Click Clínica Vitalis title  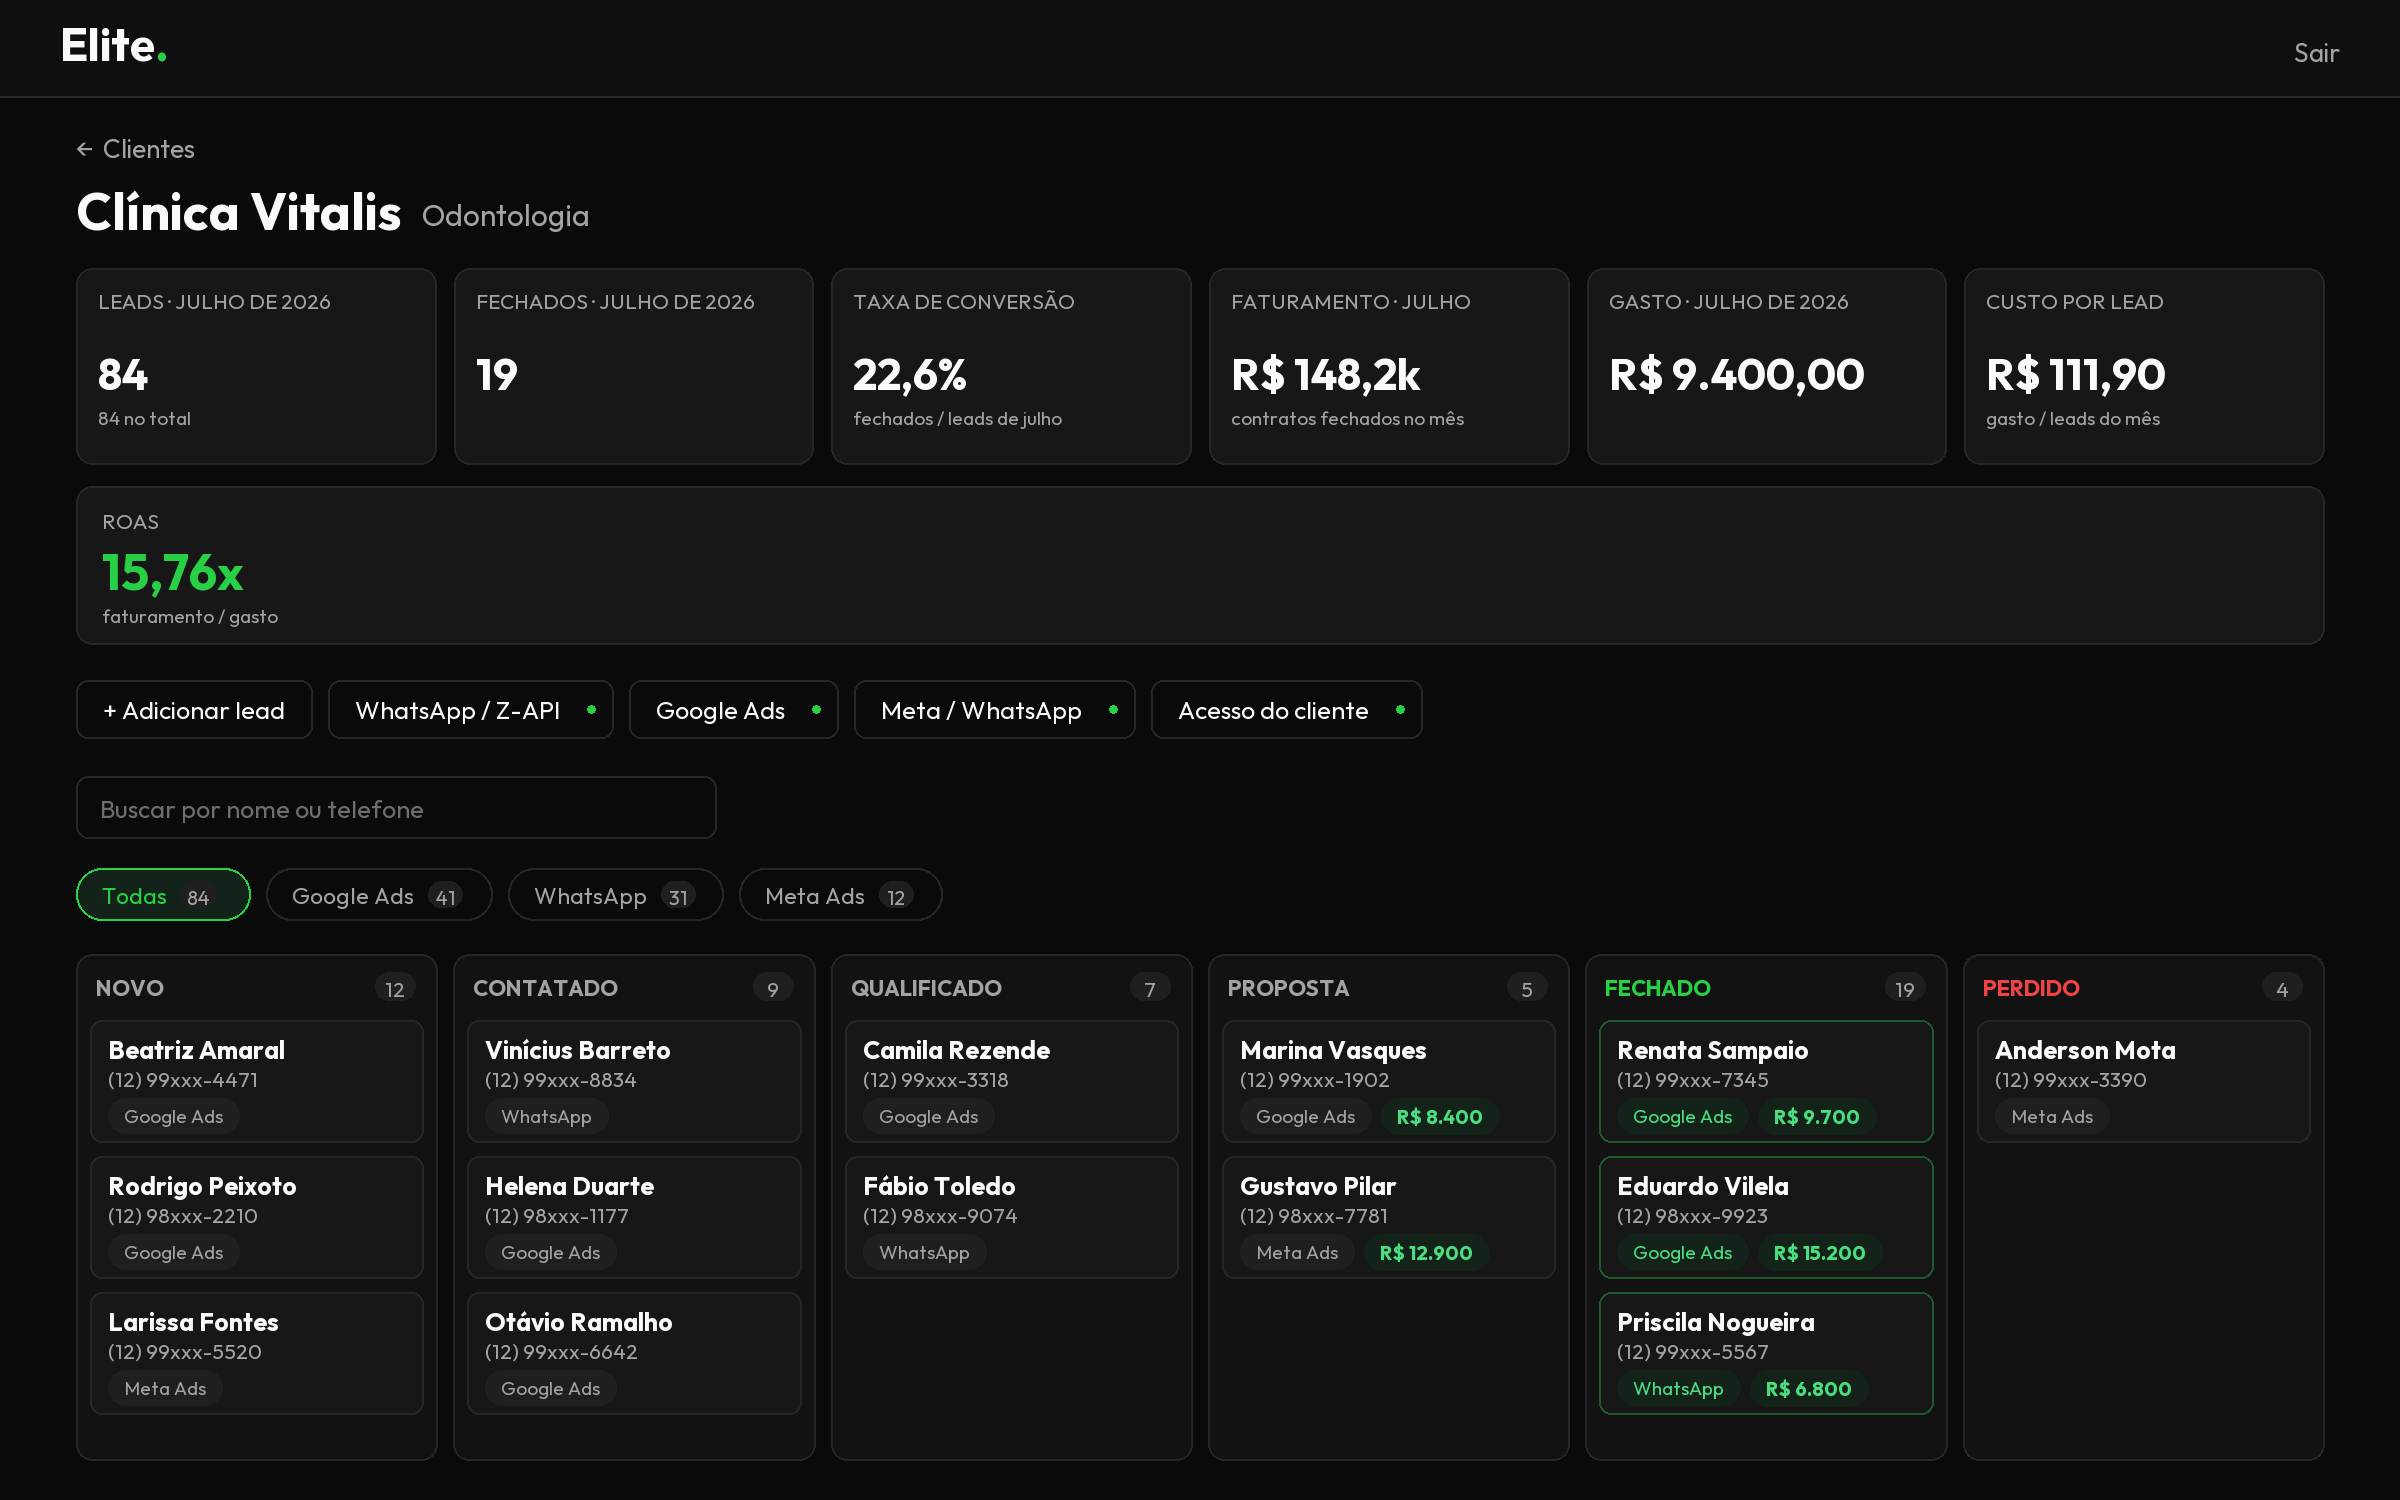(239, 212)
